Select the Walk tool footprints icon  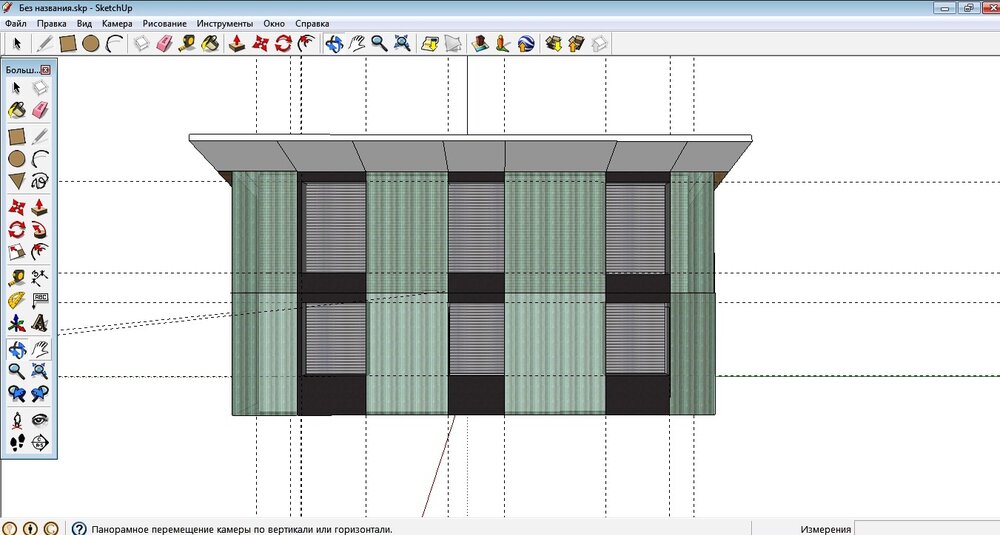[17, 442]
